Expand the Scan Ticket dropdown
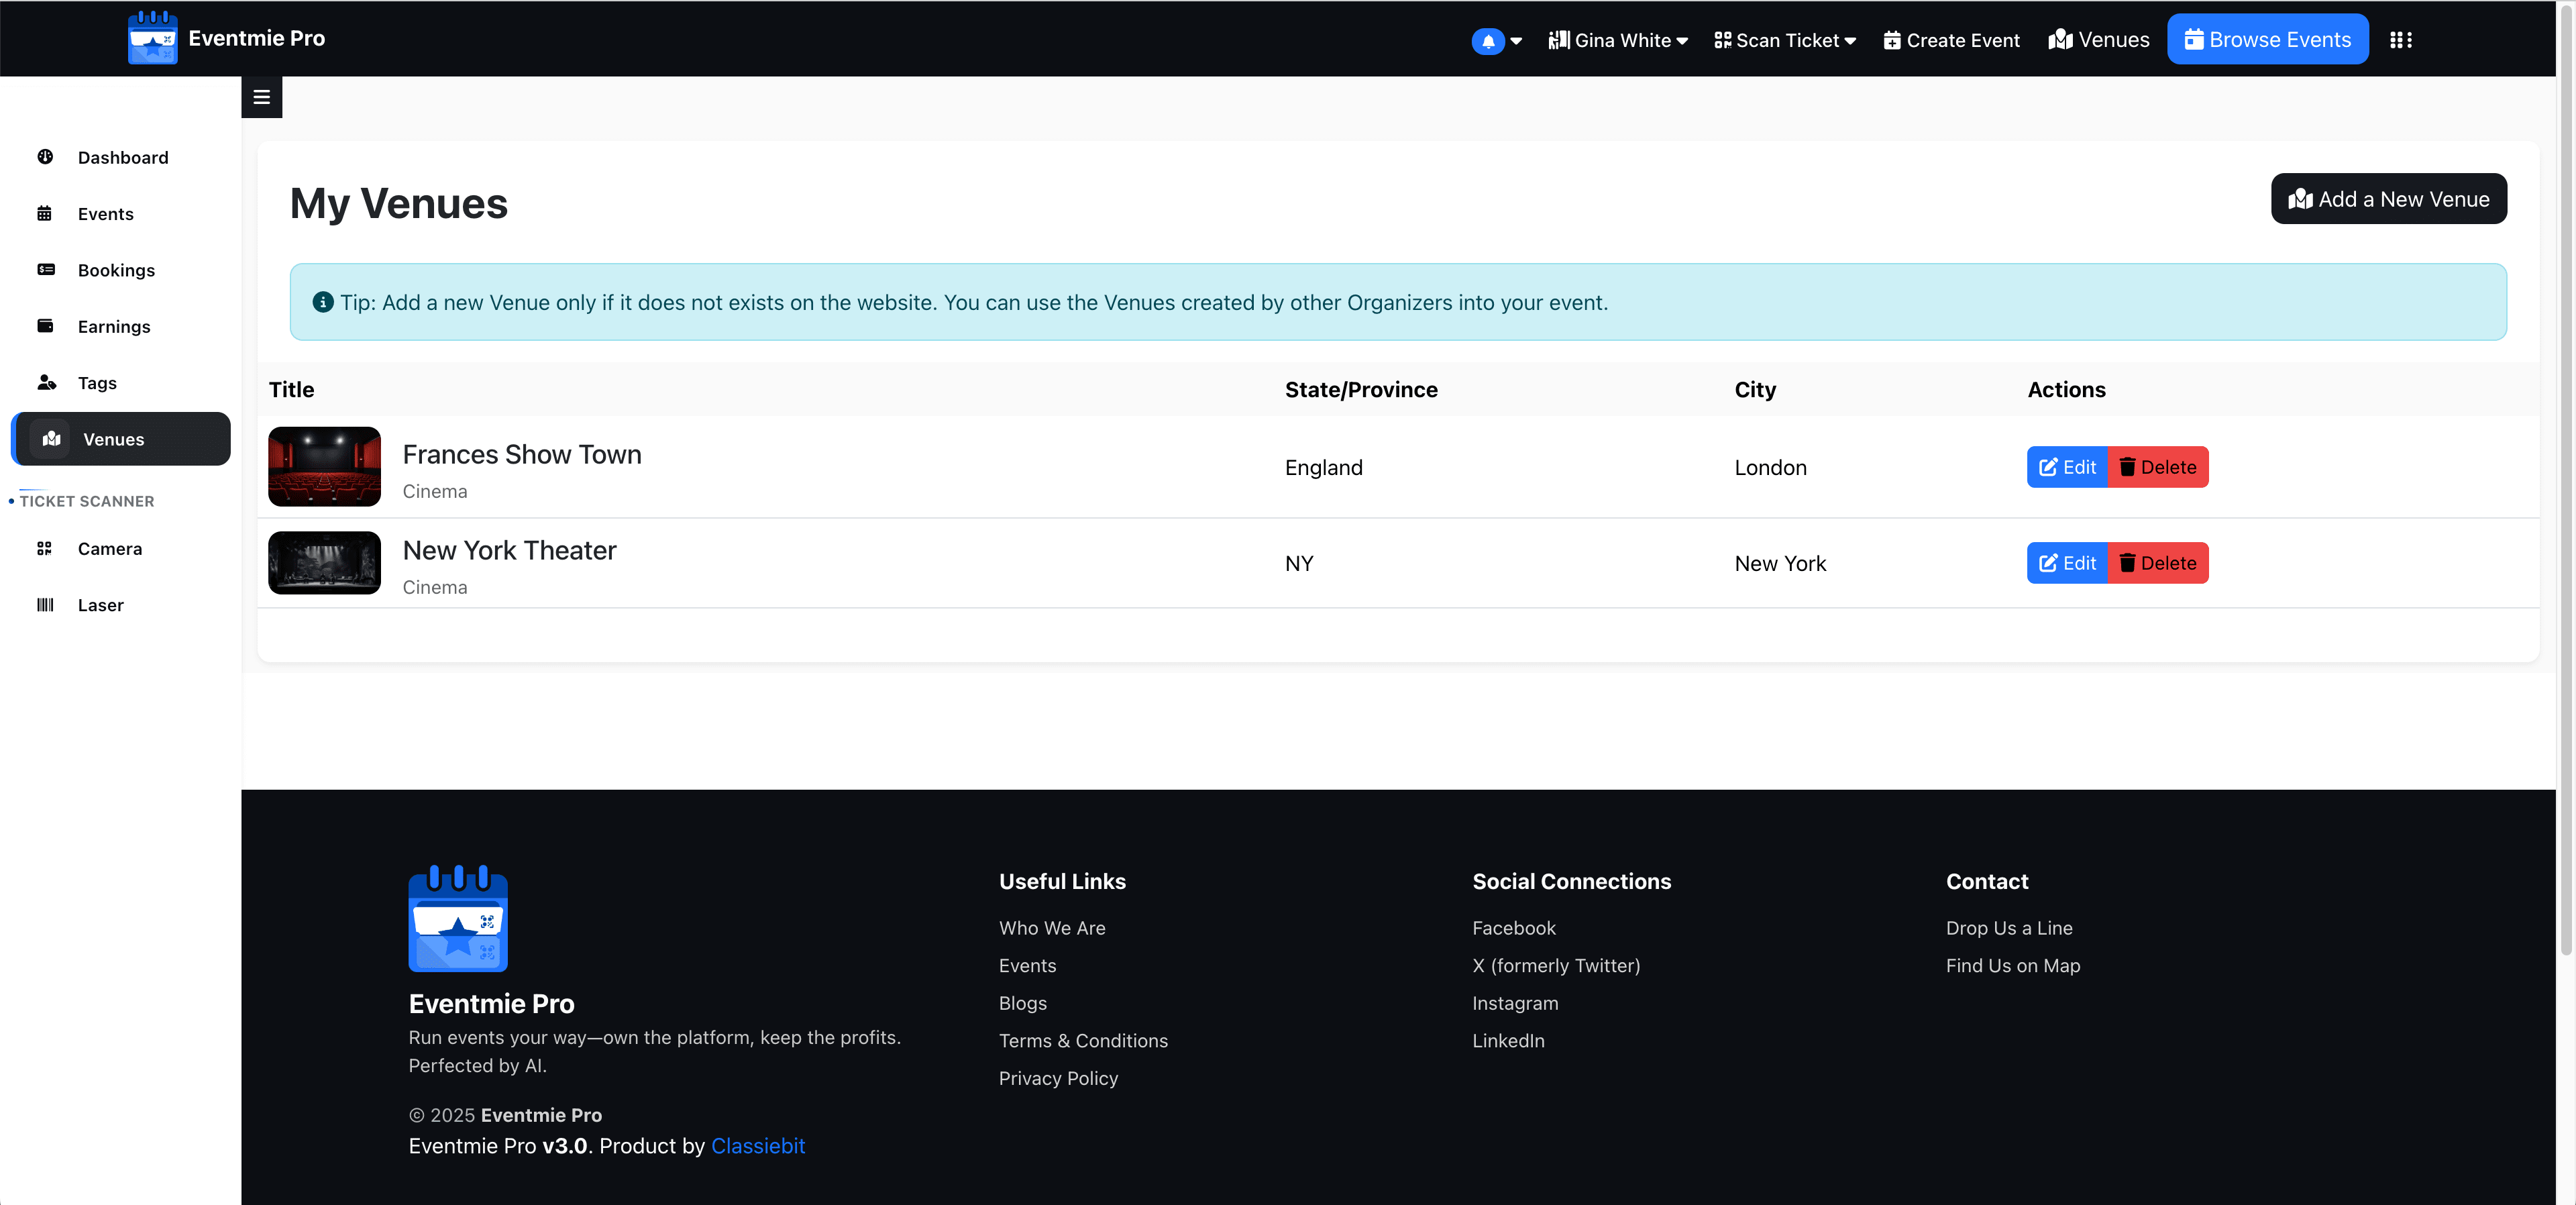The width and height of the screenshot is (2576, 1205). coord(1785,40)
